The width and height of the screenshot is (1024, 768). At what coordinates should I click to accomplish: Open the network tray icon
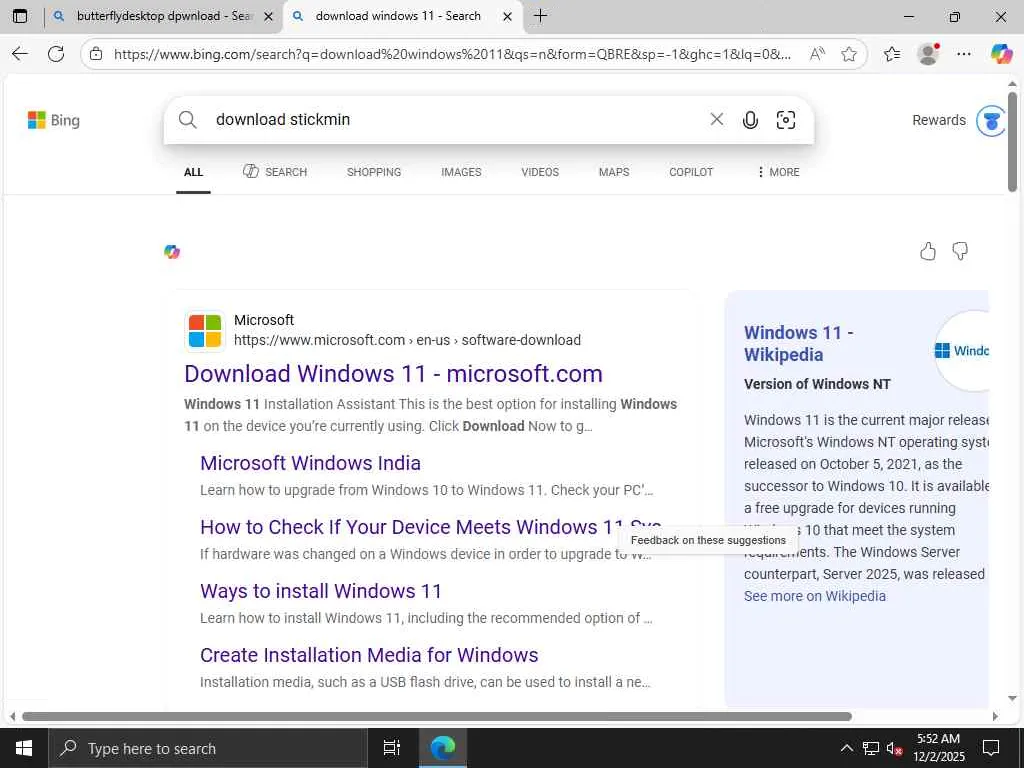tap(871, 748)
